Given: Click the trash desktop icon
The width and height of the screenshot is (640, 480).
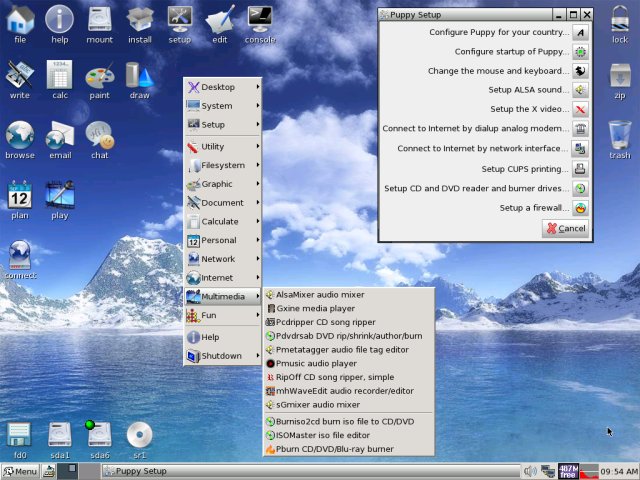Looking at the screenshot, I should pos(619,135).
